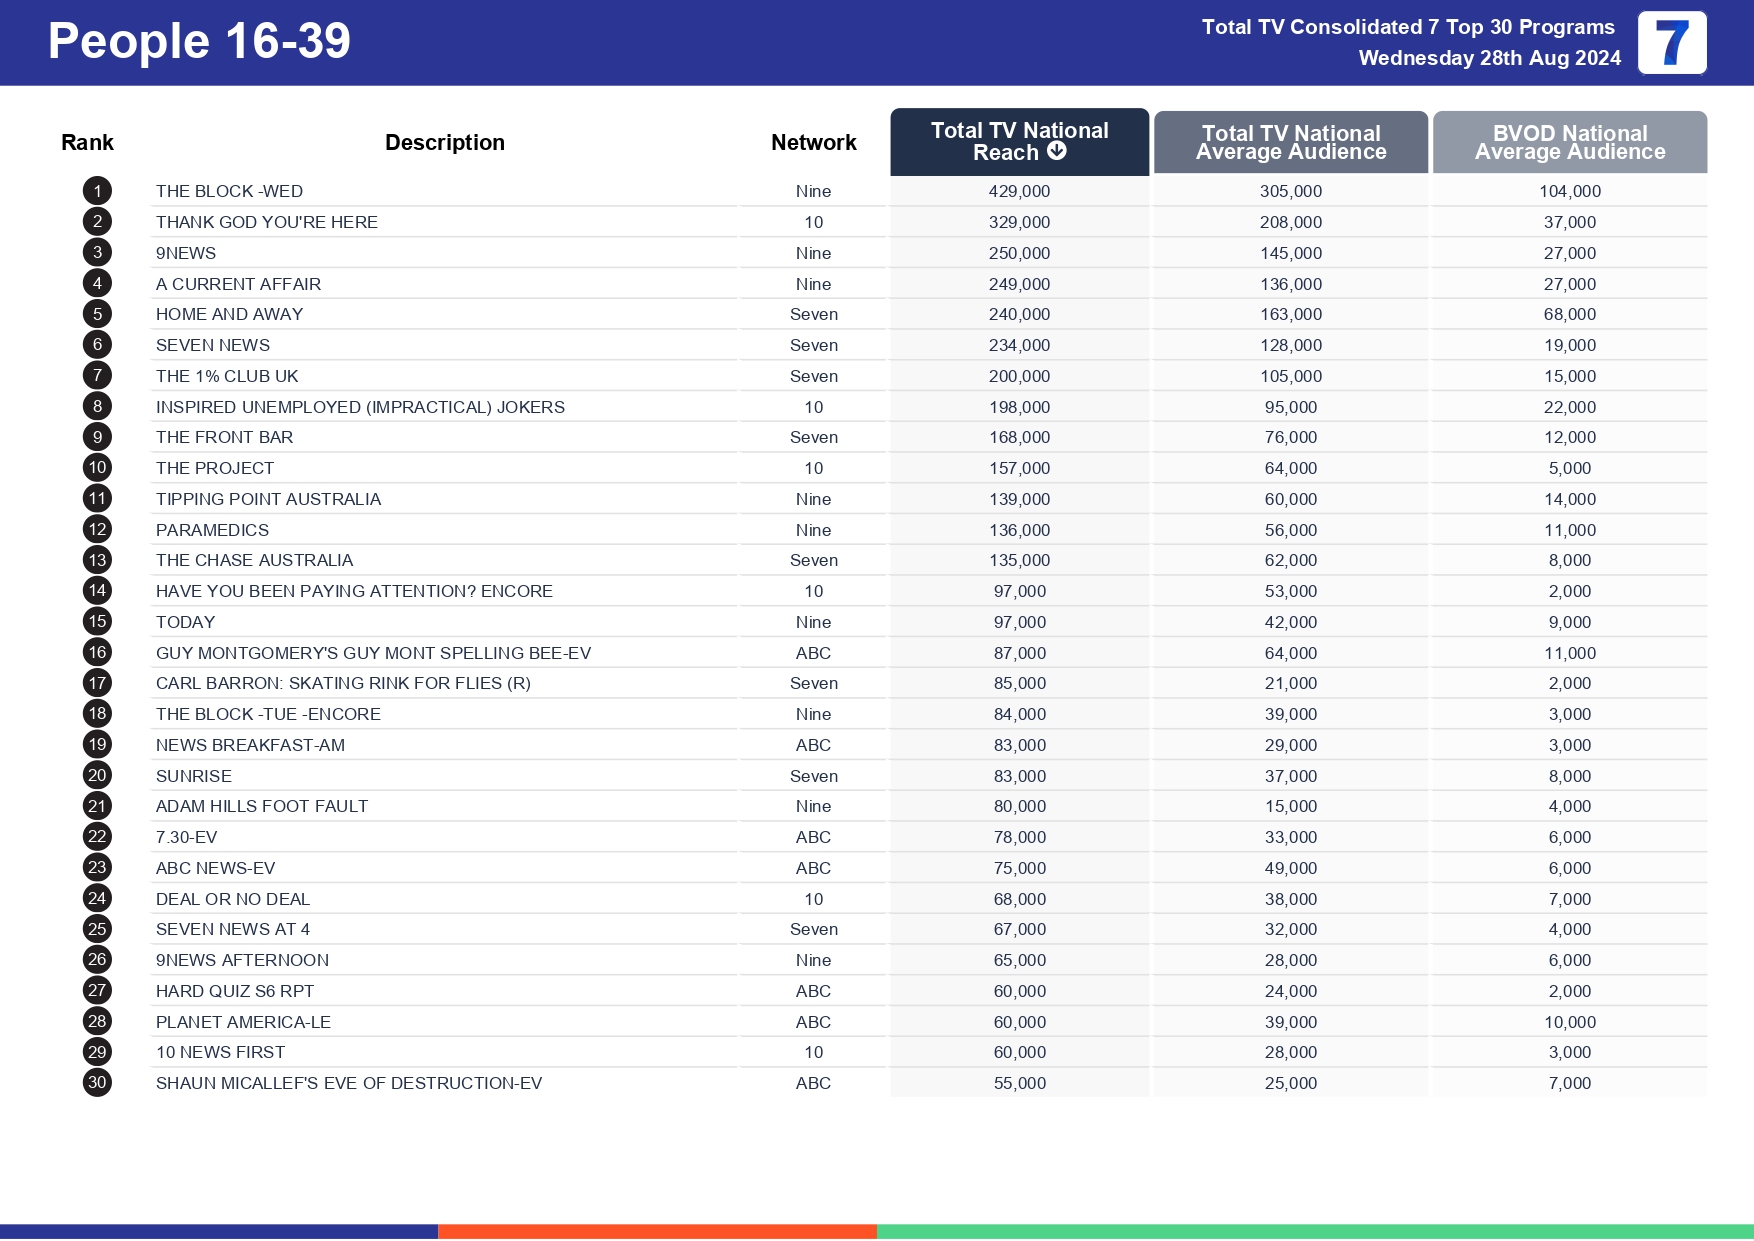Click the rank 15 circle badge
The width and height of the screenshot is (1754, 1241).
(96, 622)
